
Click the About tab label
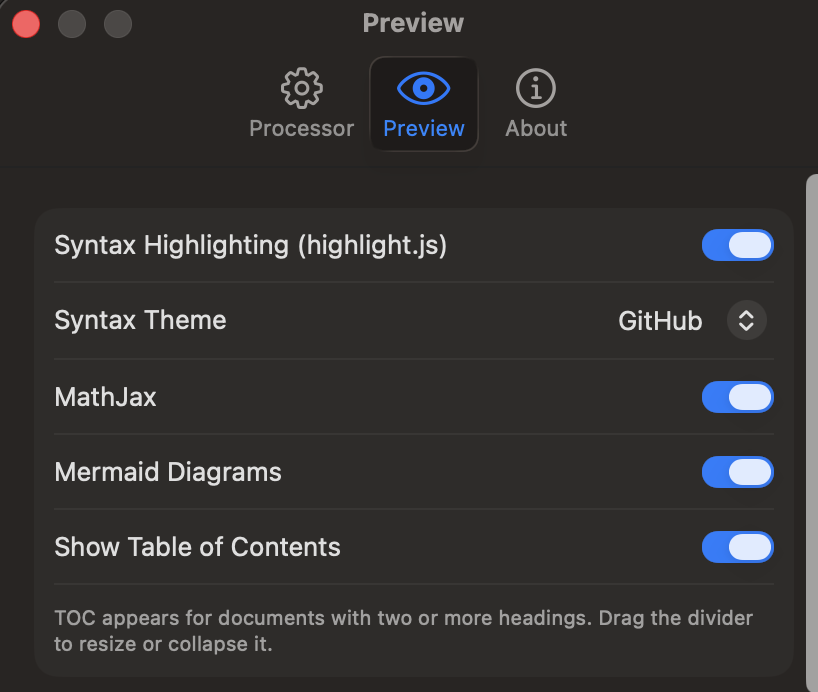[536, 128]
